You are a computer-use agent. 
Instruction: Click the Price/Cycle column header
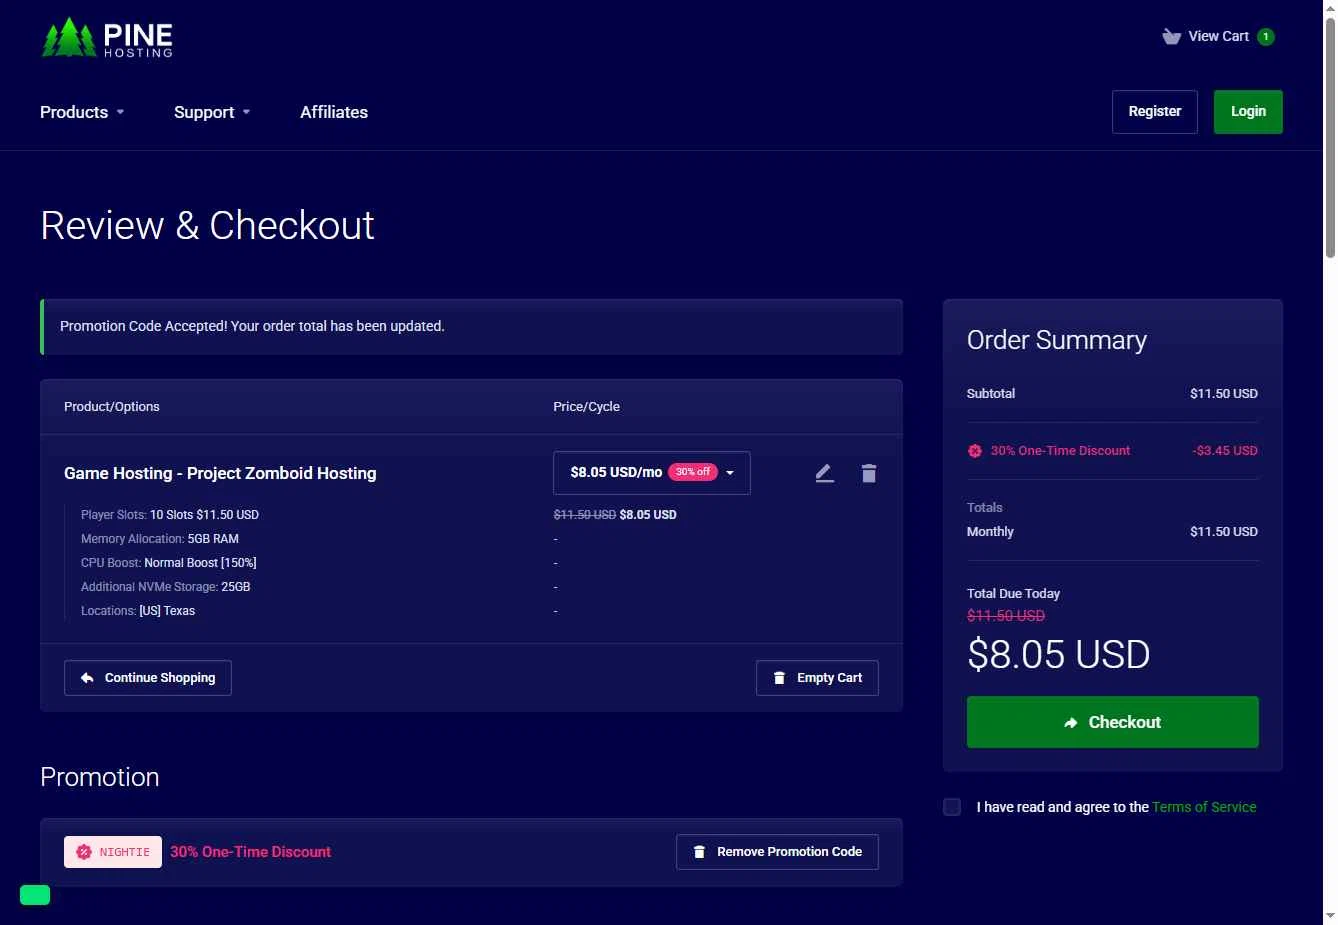(587, 407)
